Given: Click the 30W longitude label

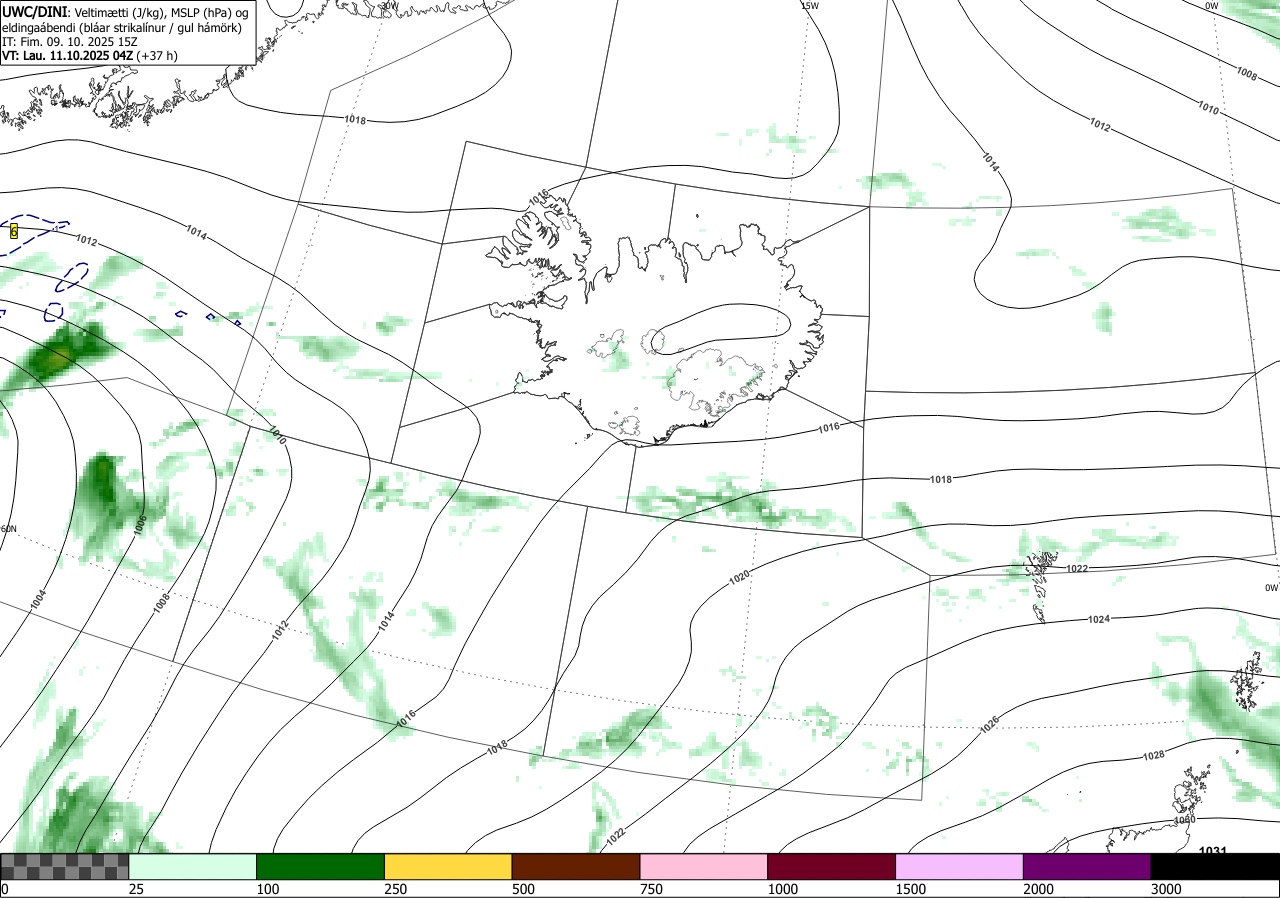Looking at the screenshot, I should pyautogui.click(x=389, y=6).
